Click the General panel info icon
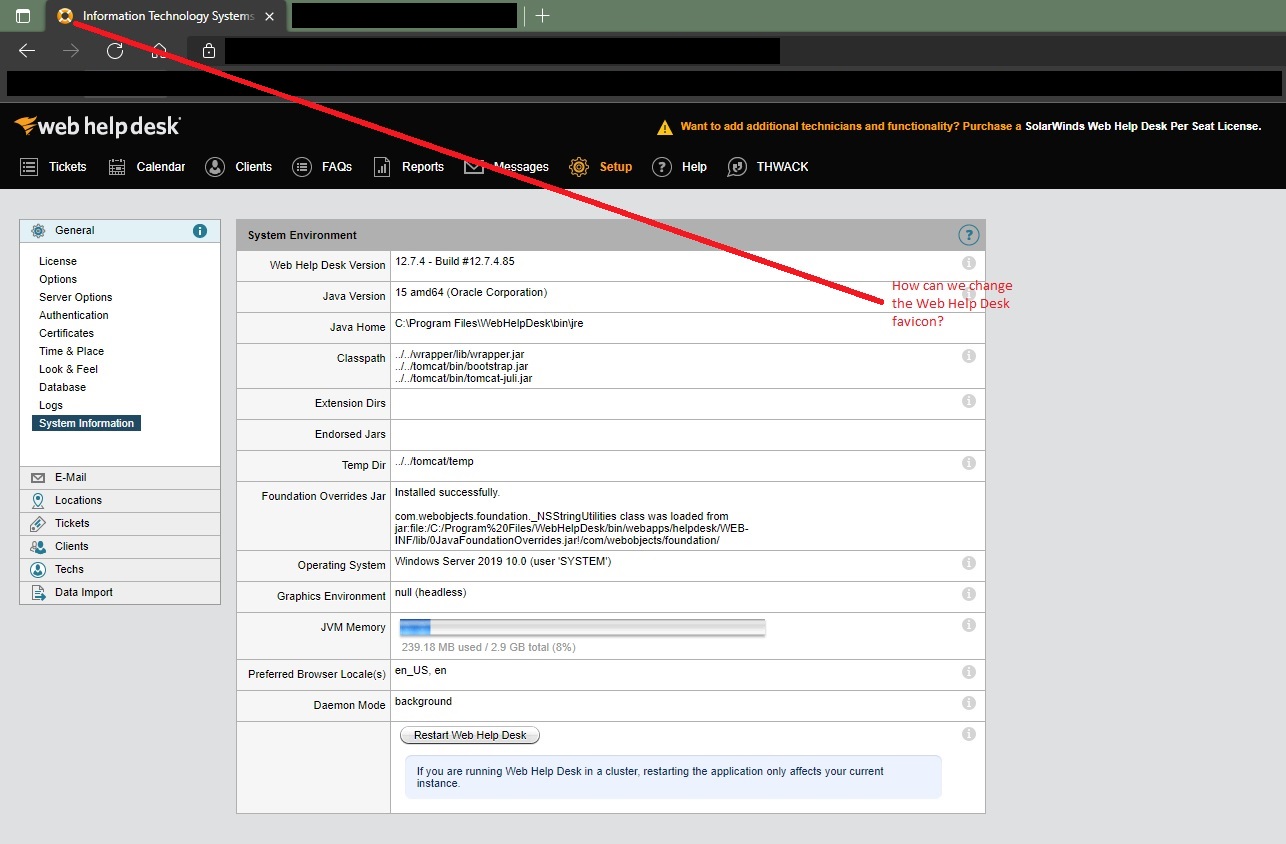This screenshot has height=844, width=1286. [x=200, y=231]
